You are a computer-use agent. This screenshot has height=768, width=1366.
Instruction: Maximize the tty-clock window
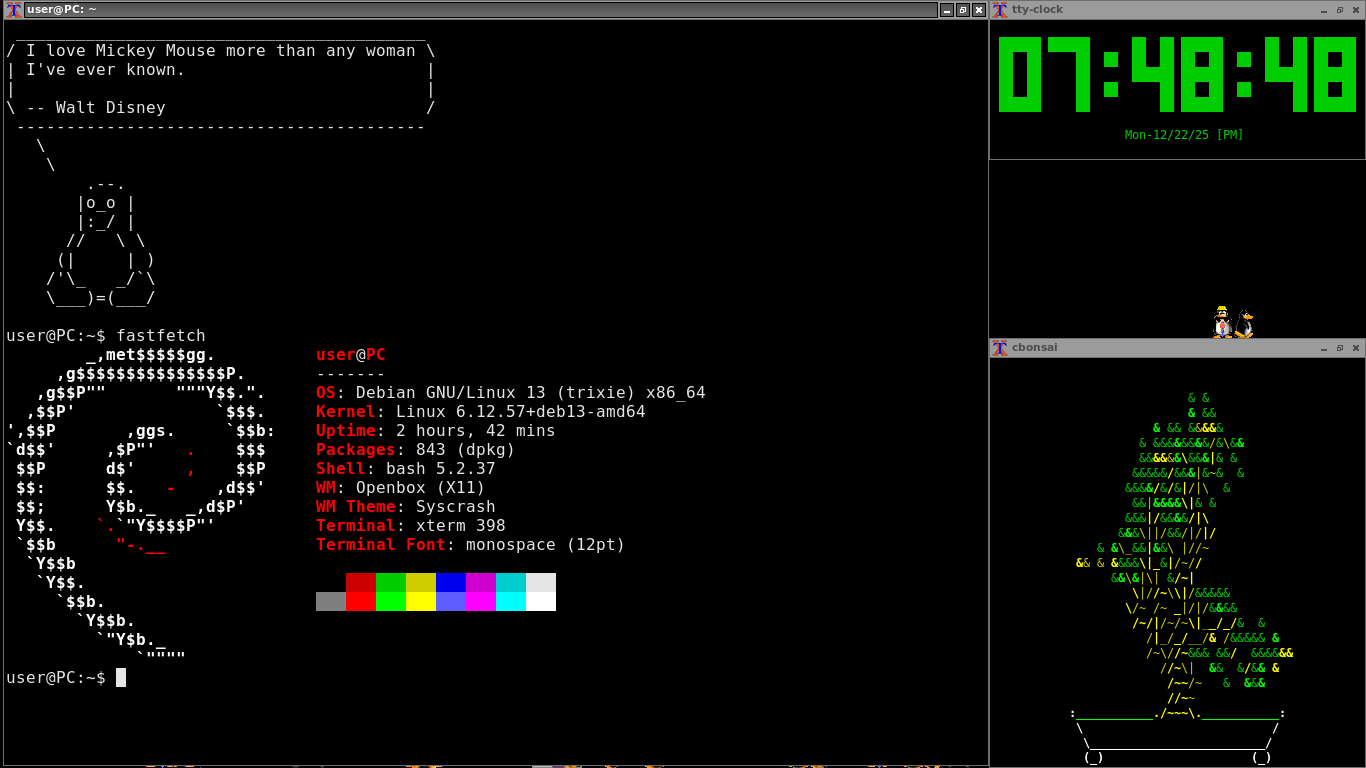[x=1340, y=10]
